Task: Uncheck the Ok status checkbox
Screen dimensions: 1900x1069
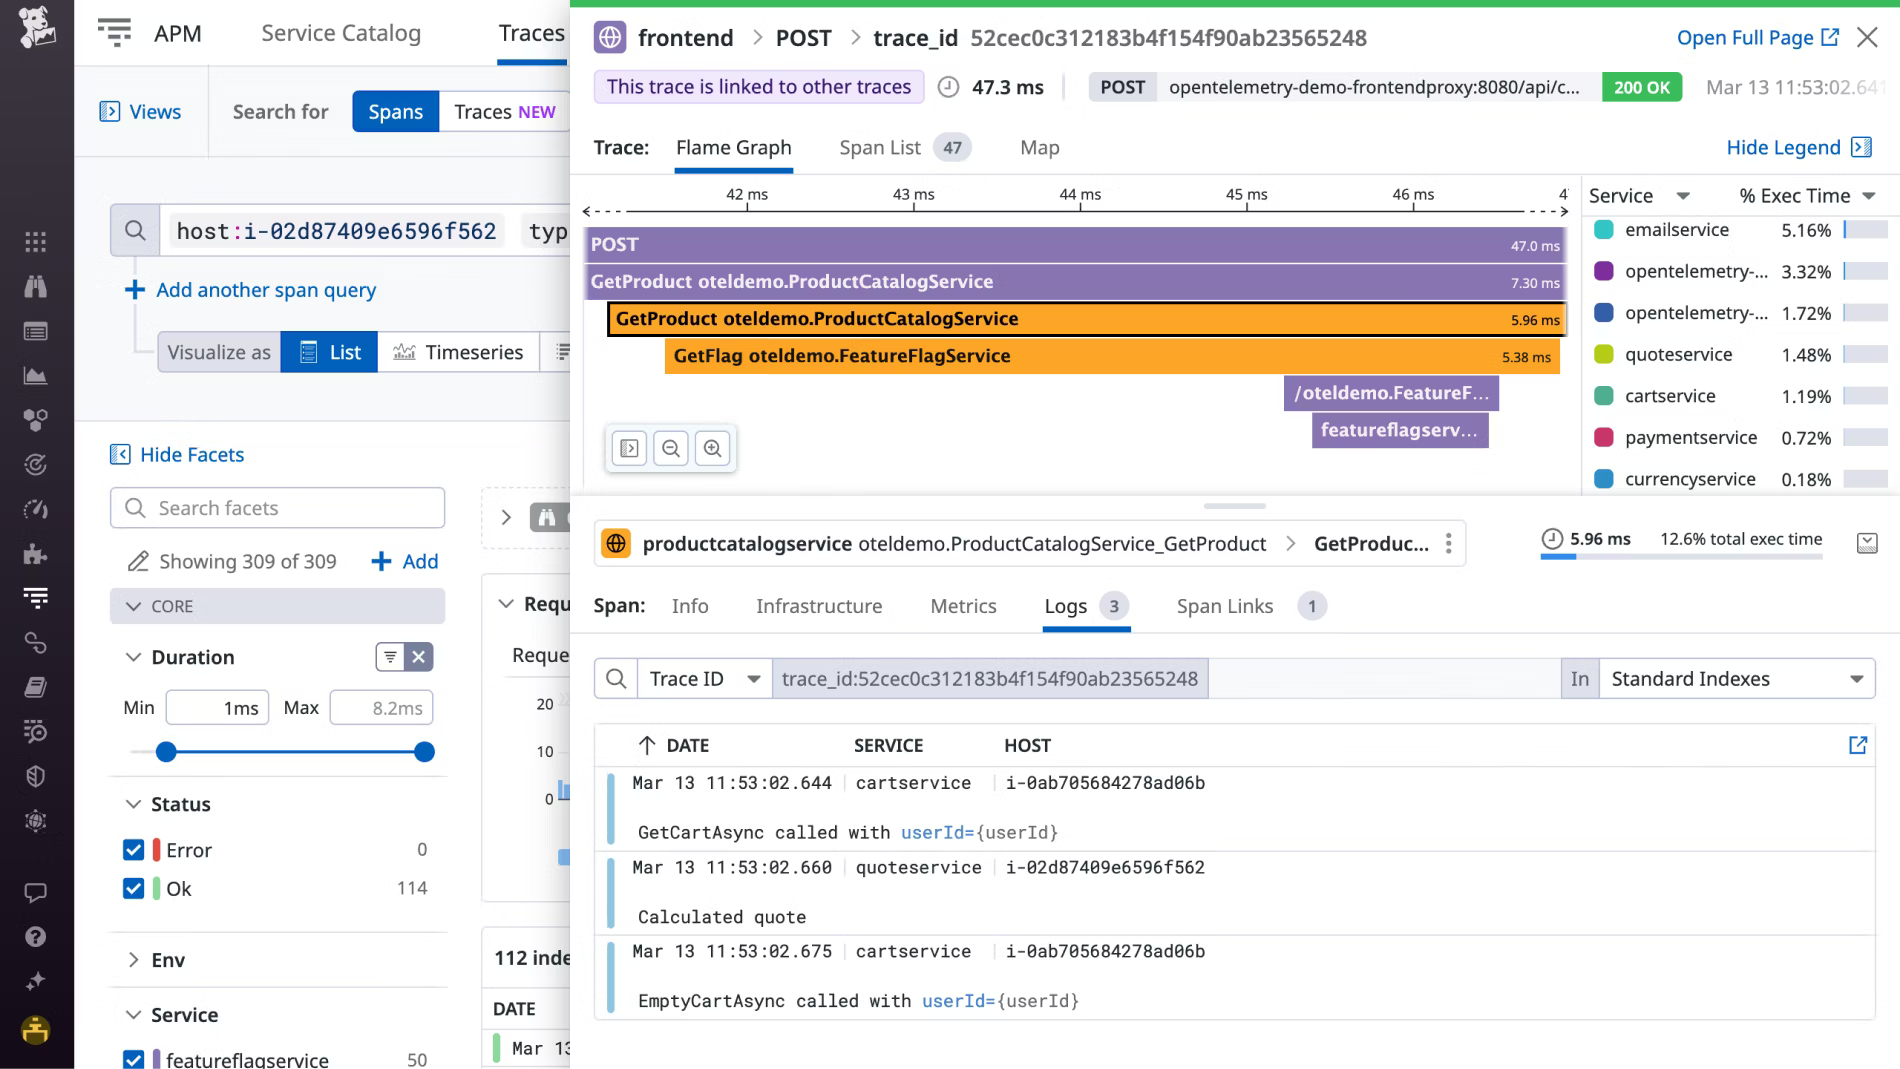Action: coord(133,889)
